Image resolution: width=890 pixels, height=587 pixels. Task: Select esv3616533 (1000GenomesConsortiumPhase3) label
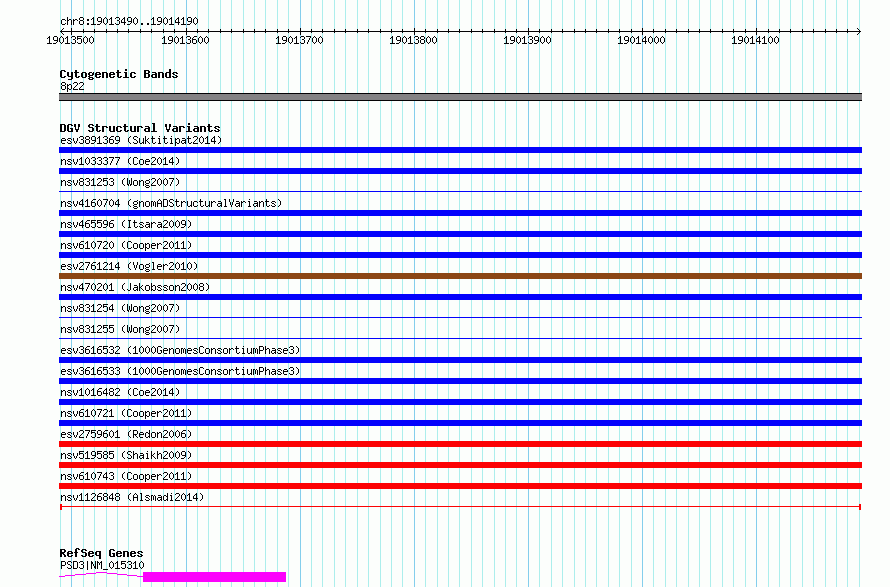(x=180, y=371)
